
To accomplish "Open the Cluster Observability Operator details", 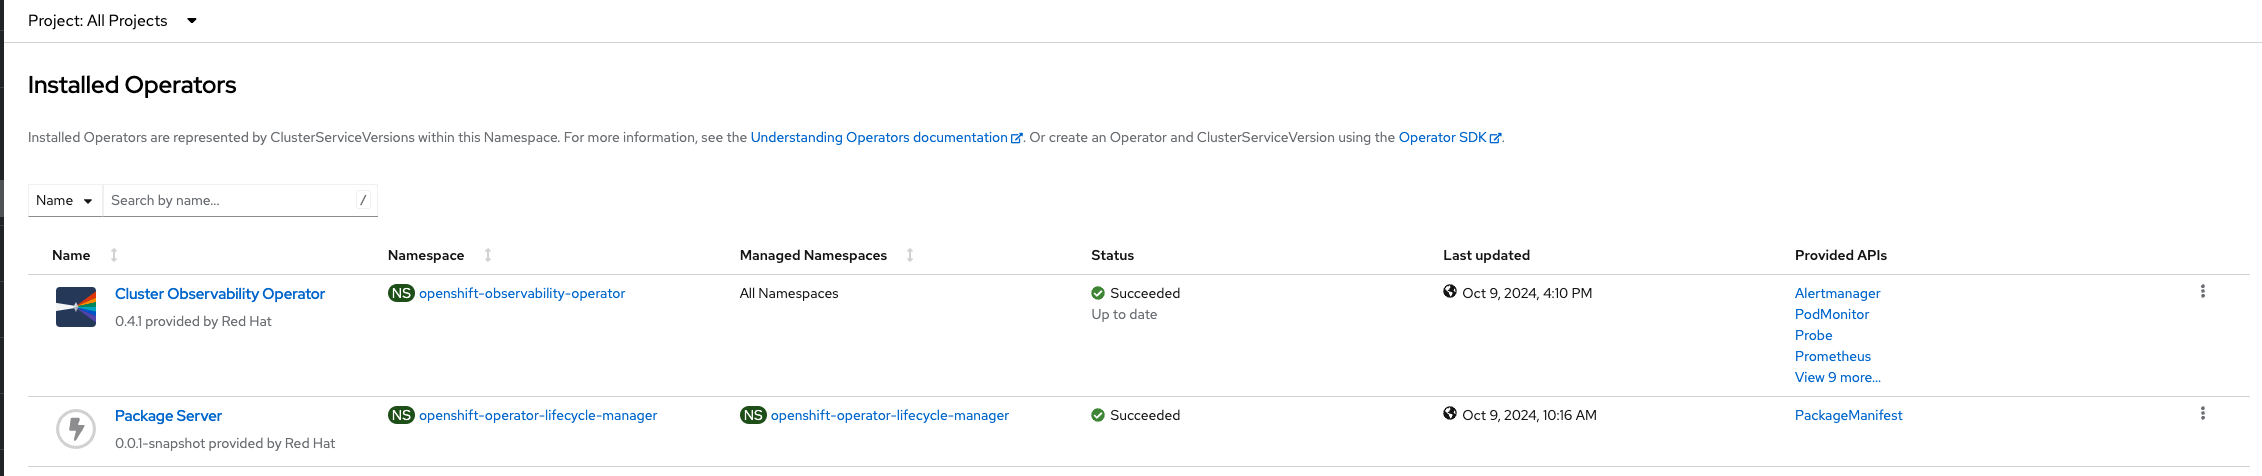I will [x=220, y=294].
